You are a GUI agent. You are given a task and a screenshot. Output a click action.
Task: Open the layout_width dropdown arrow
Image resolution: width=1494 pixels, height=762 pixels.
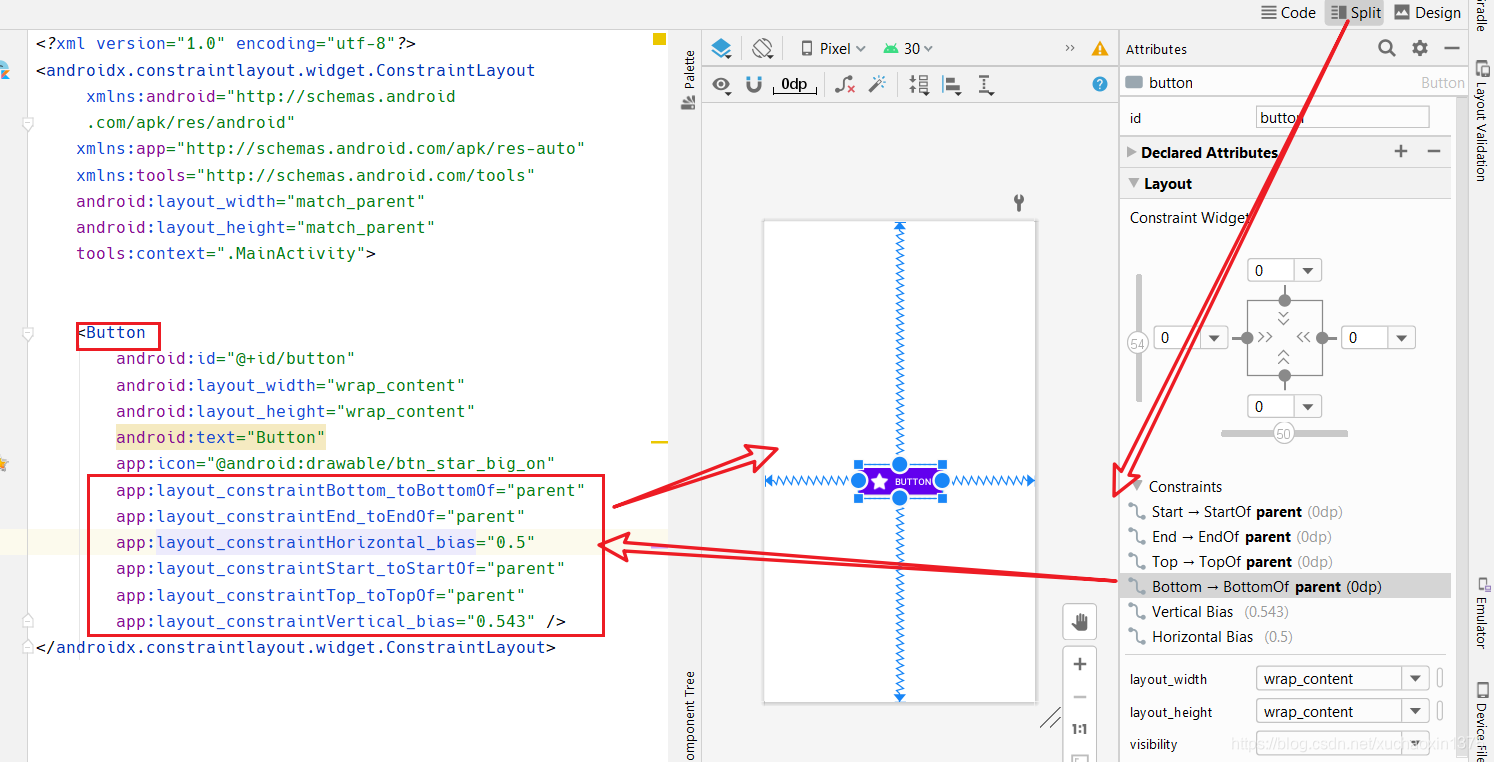click(1415, 678)
